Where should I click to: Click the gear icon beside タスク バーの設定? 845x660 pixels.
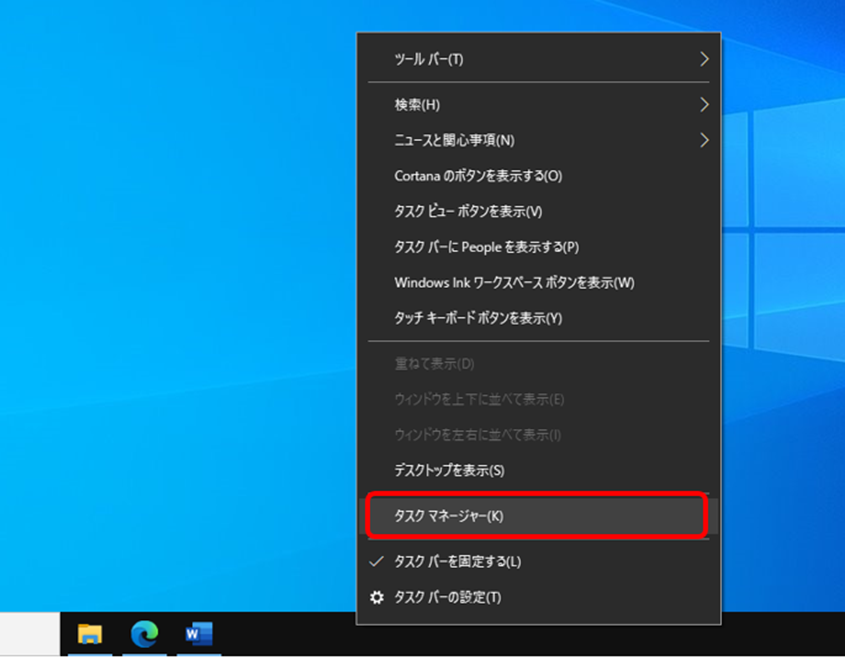377,597
